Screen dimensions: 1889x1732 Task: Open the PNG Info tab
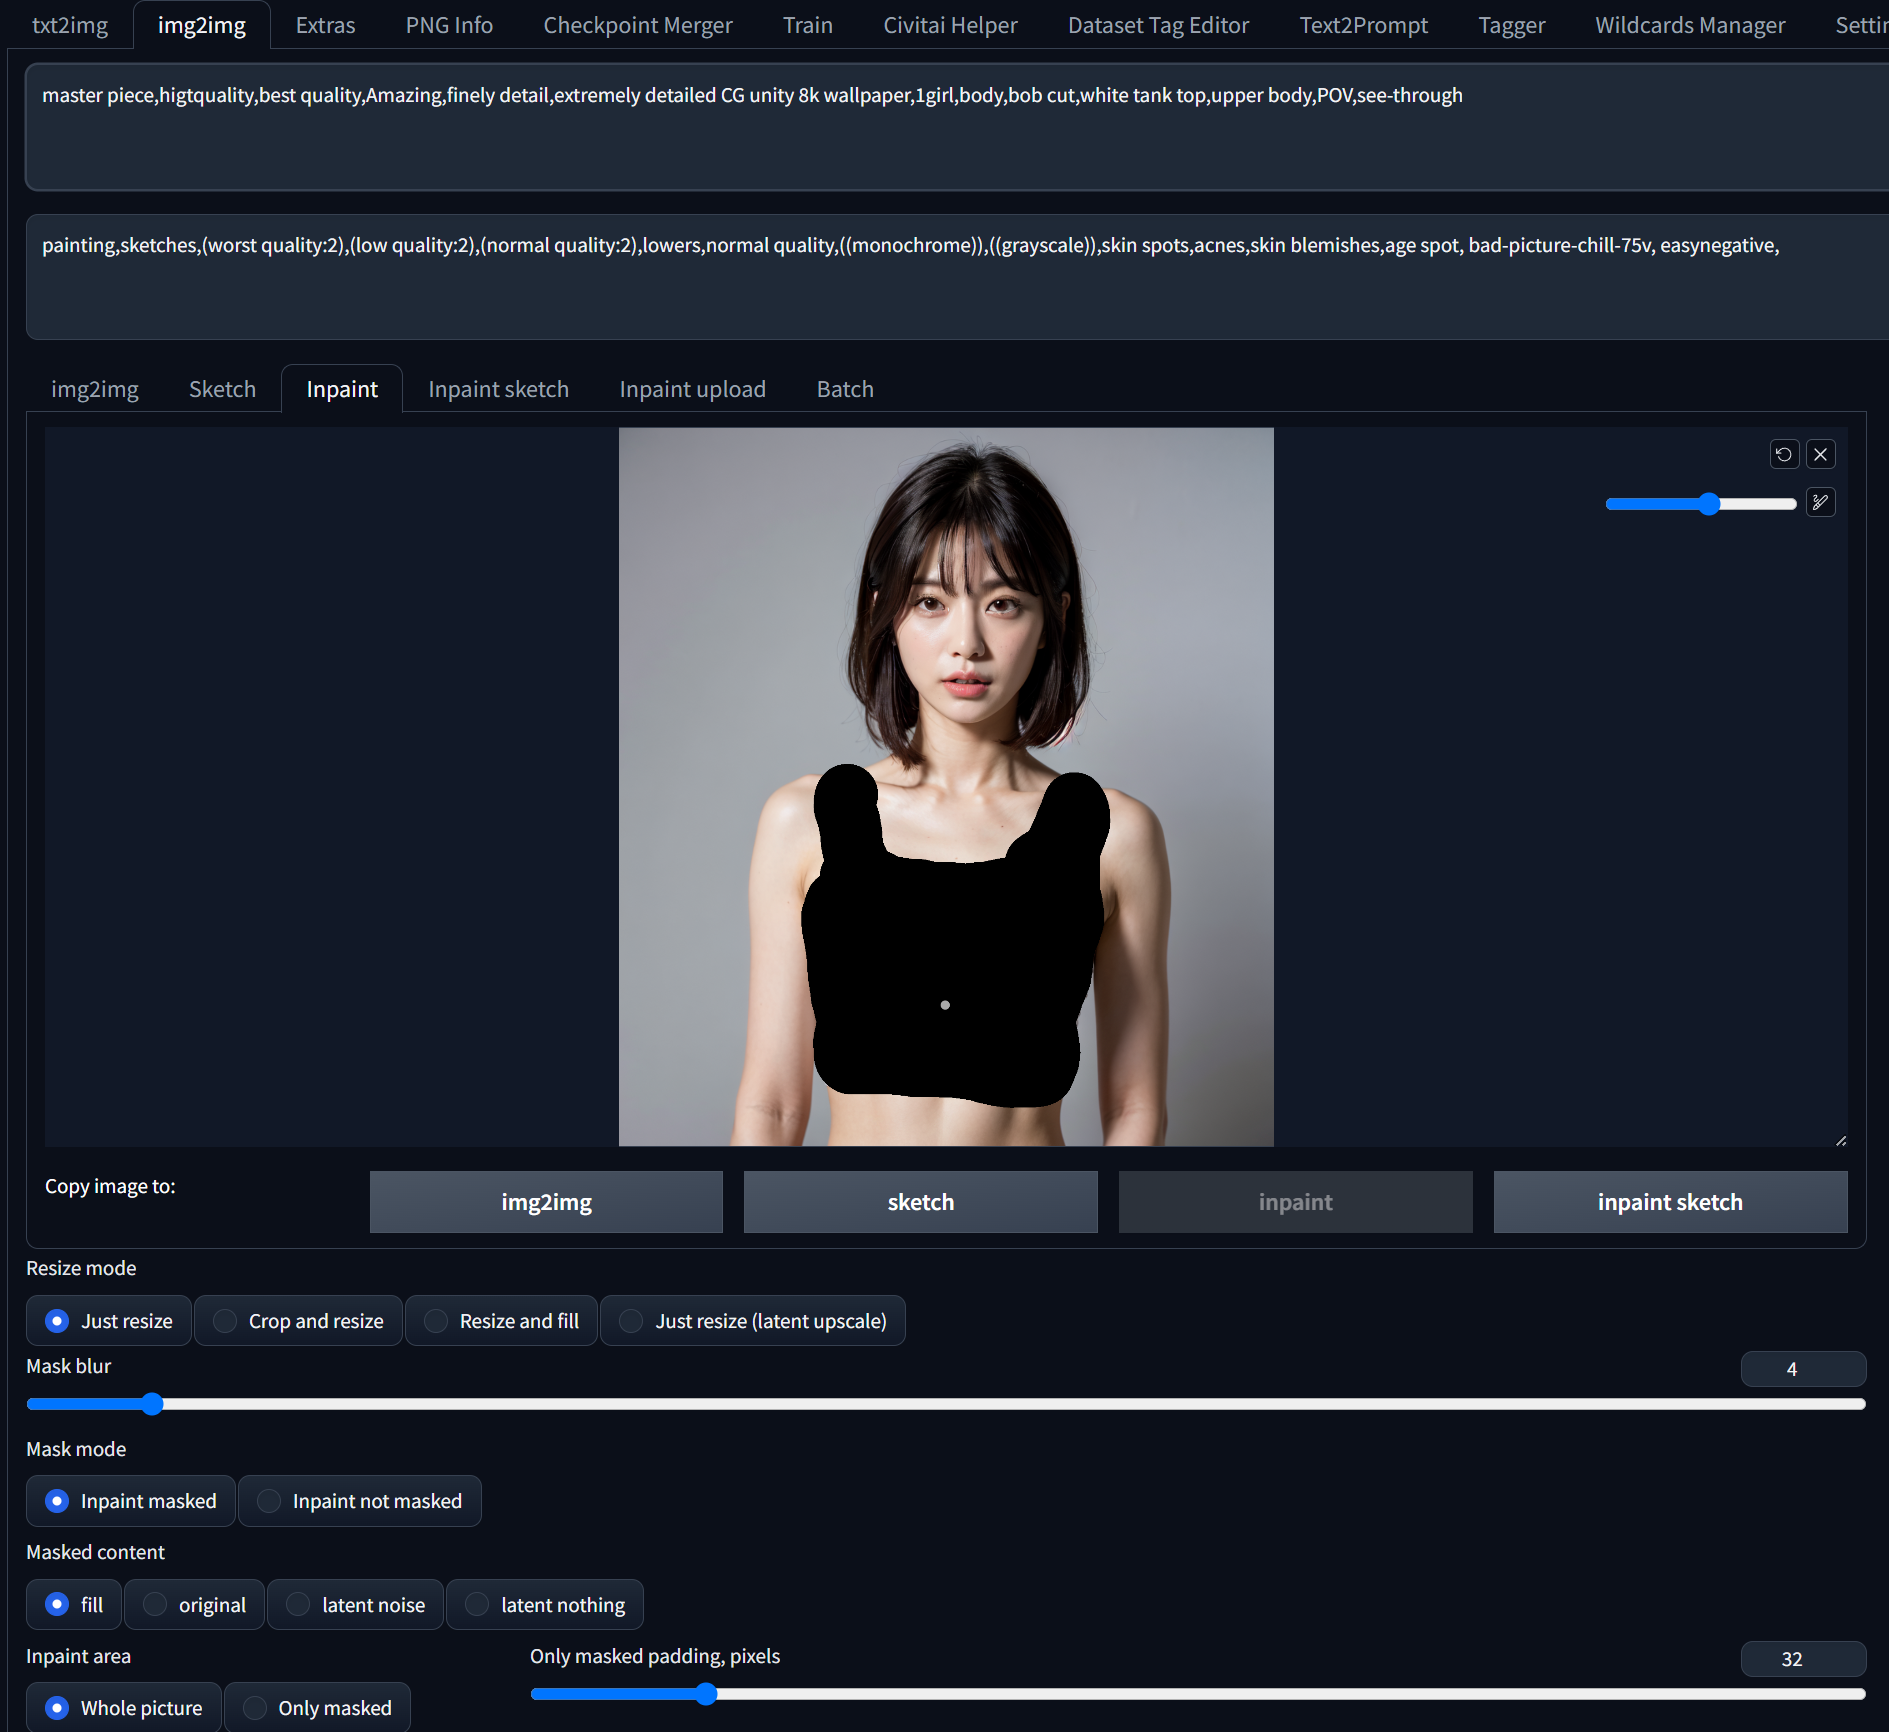[x=449, y=25]
